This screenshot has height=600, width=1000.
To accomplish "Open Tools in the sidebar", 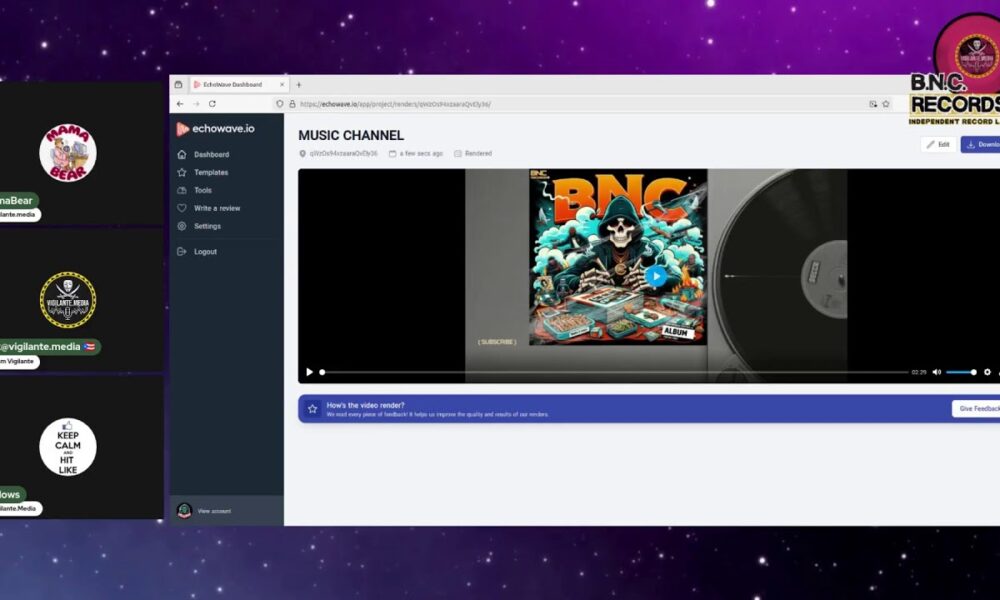I will click(x=202, y=190).
